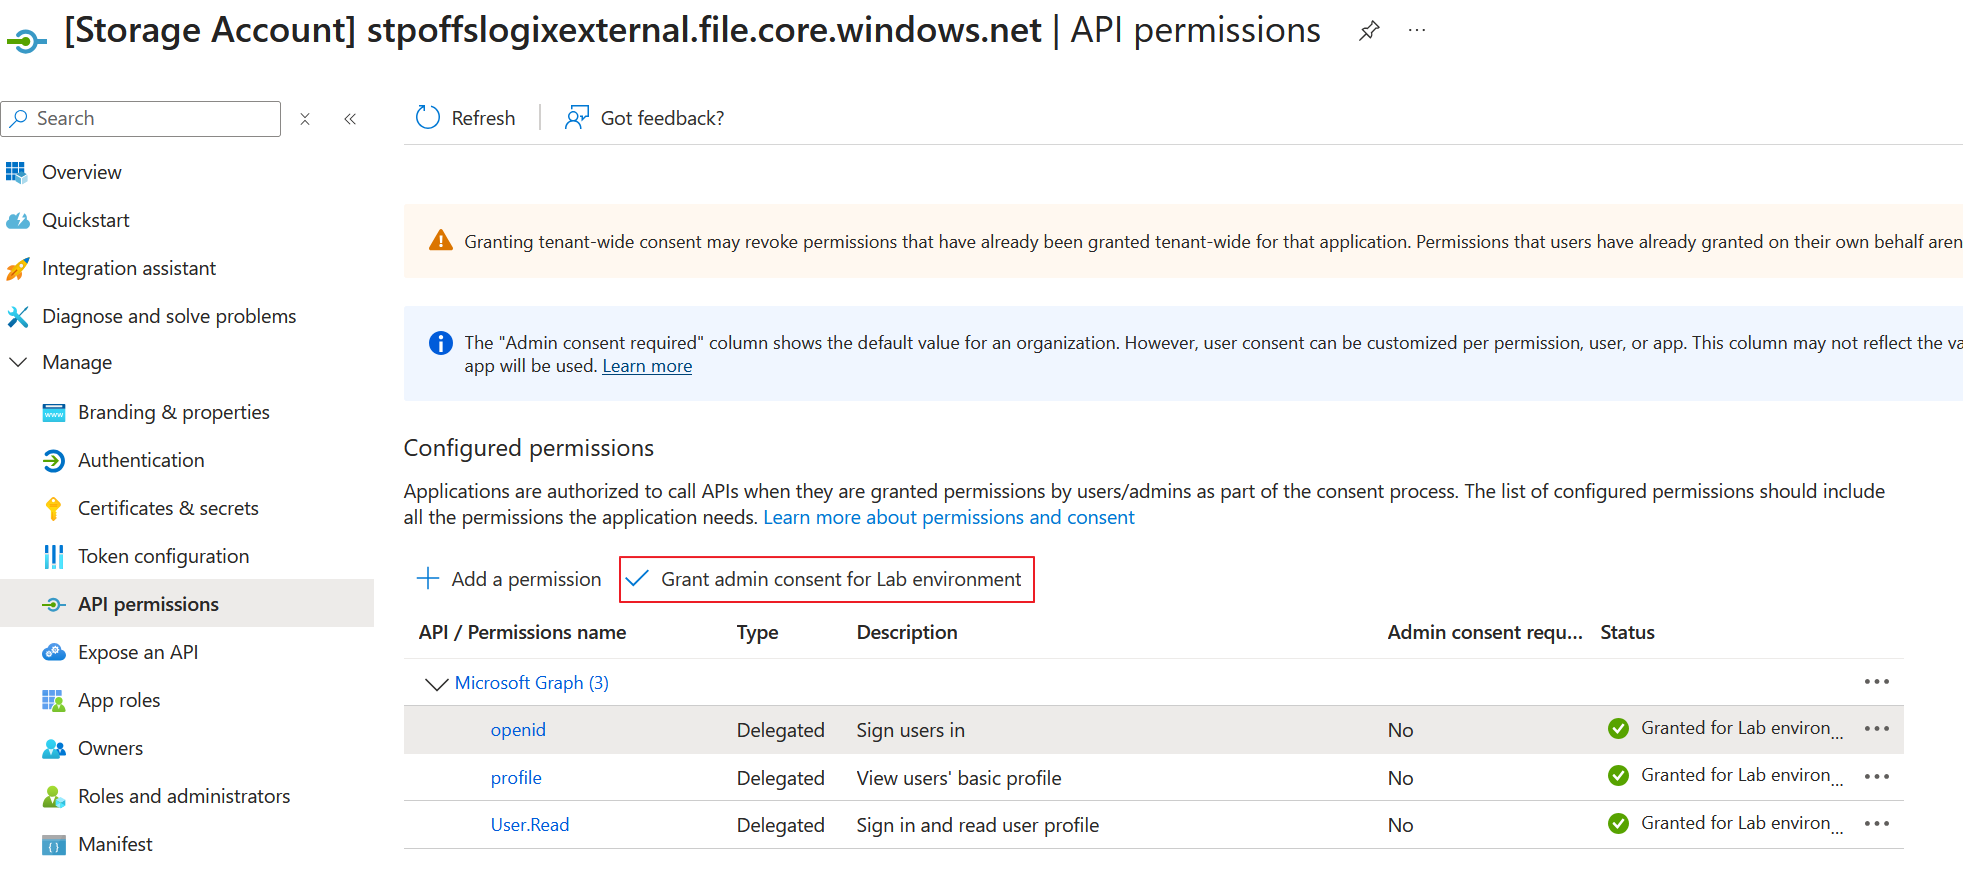The height and width of the screenshot is (871, 1963).
Task: Open the User.Read permission link
Action: [x=529, y=825]
